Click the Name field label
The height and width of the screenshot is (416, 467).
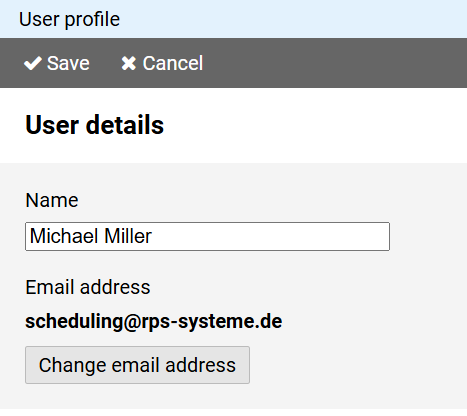pos(52,200)
